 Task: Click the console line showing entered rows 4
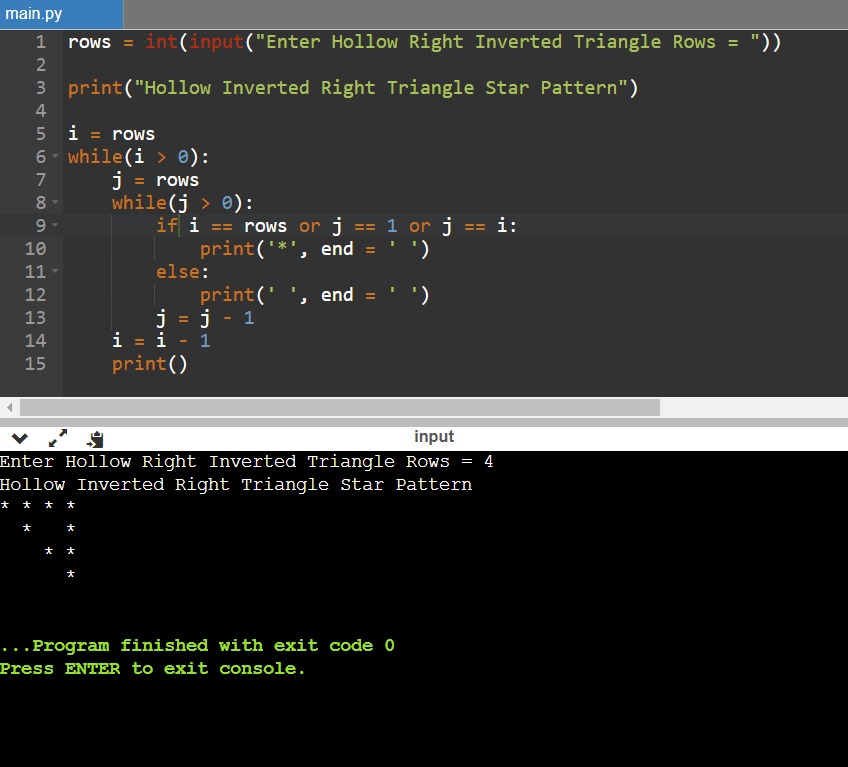(x=246, y=462)
